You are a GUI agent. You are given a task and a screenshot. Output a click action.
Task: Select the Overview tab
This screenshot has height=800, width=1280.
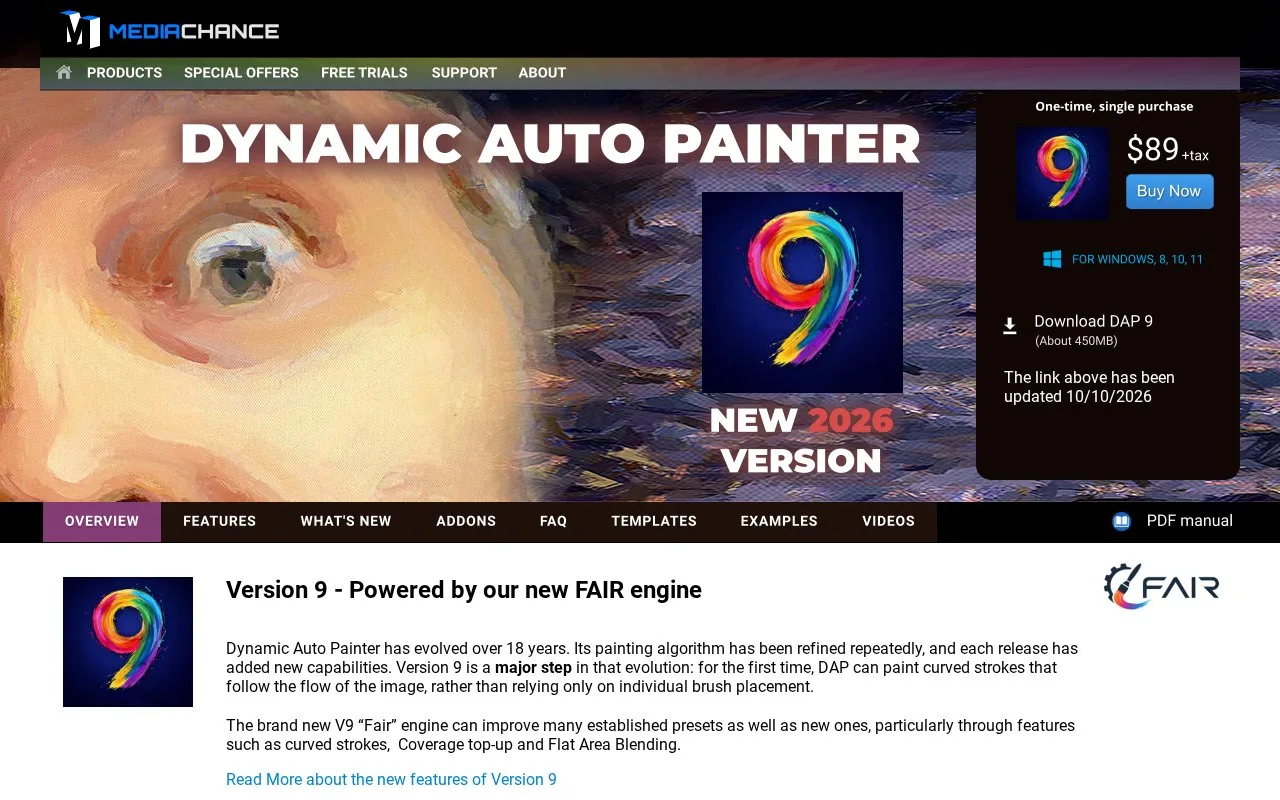102,521
